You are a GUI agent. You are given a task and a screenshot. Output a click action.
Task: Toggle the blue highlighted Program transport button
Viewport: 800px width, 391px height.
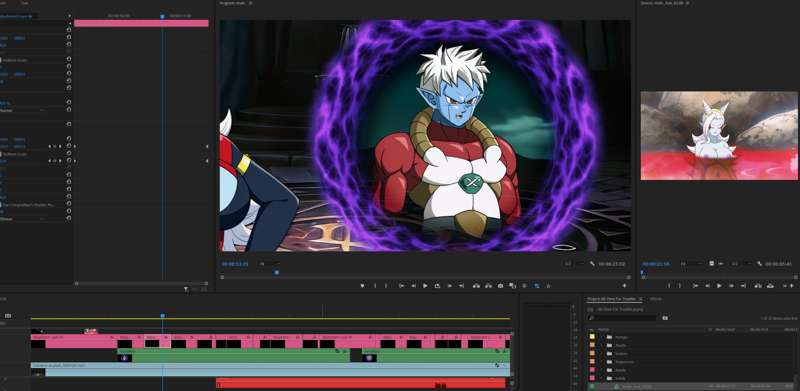click(537, 286)
